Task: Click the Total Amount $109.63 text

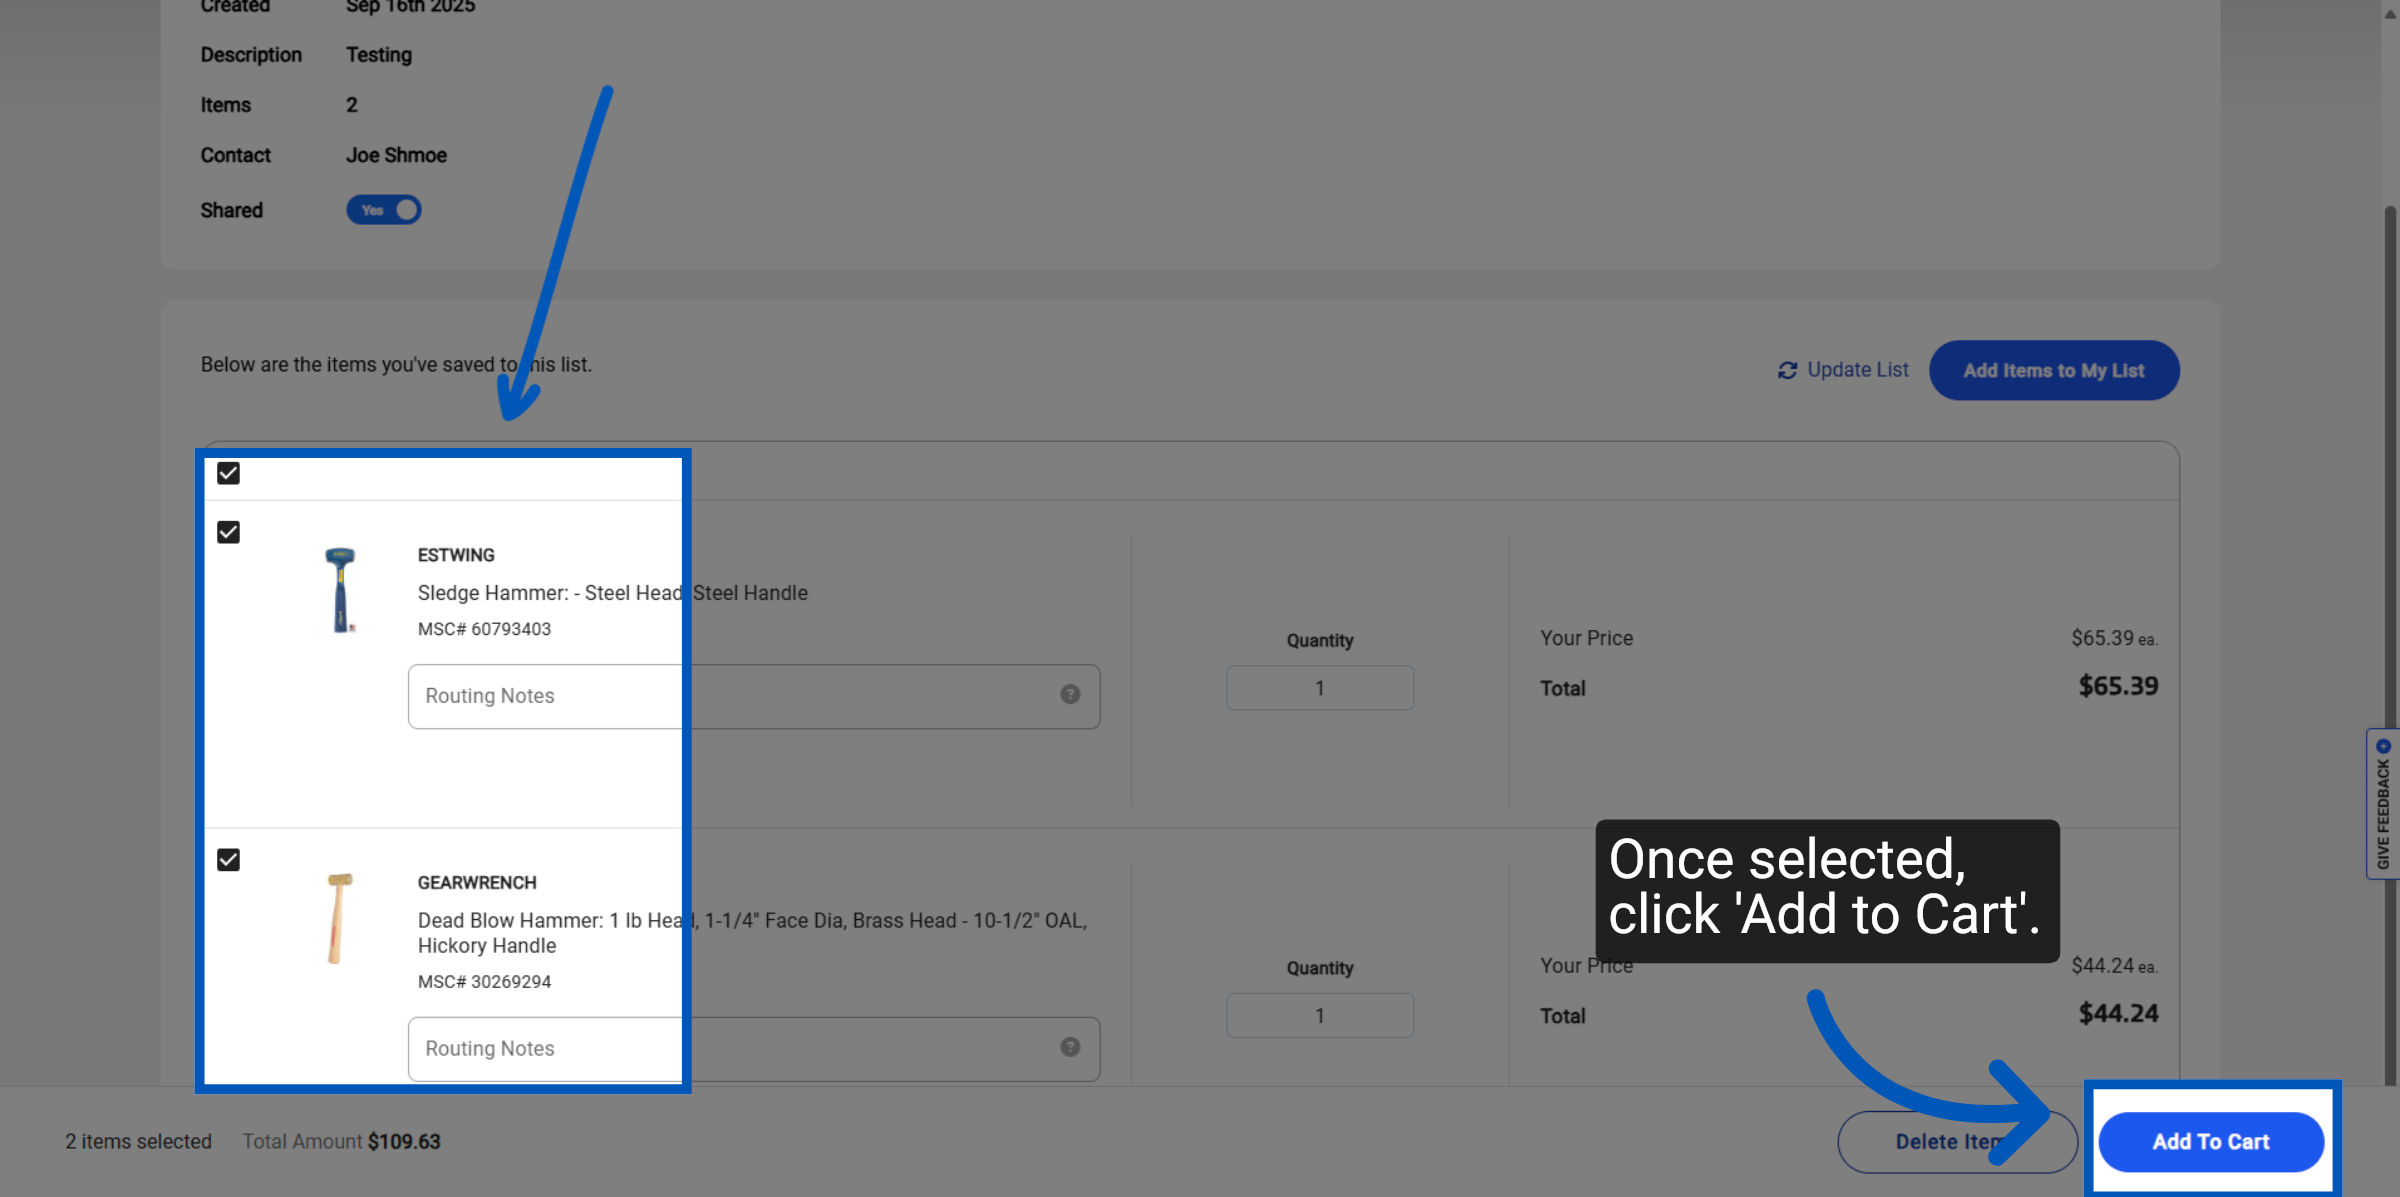Action: pos(341,1142)
